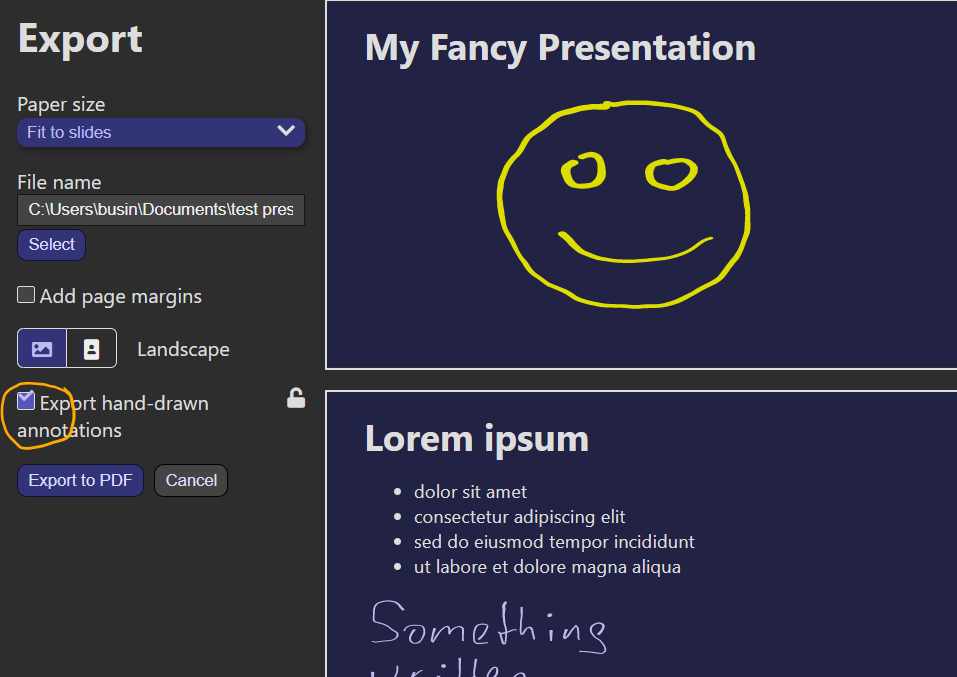The height and width of the screenshot is (677, 957).
Task: Cancel the export dialog
Action: 190,480
